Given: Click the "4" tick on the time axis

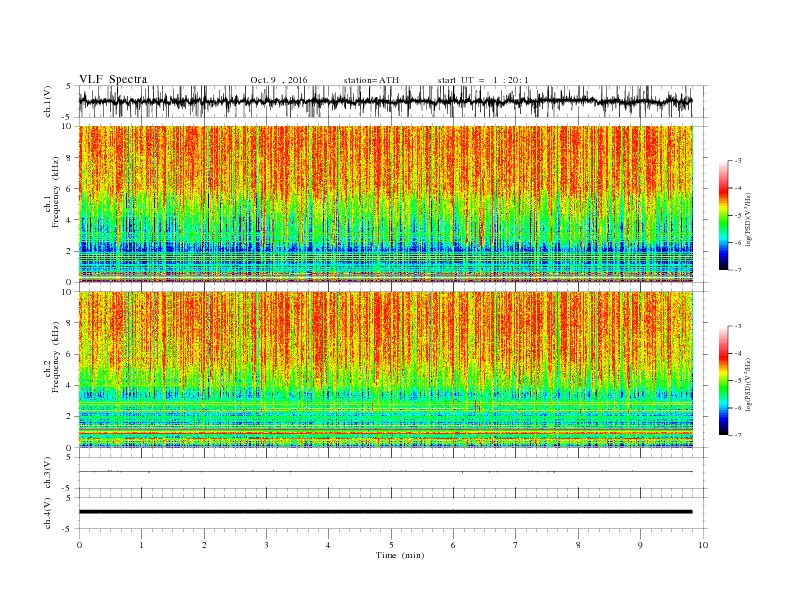Looking at the screenshot, I should (x=329, y=545).
